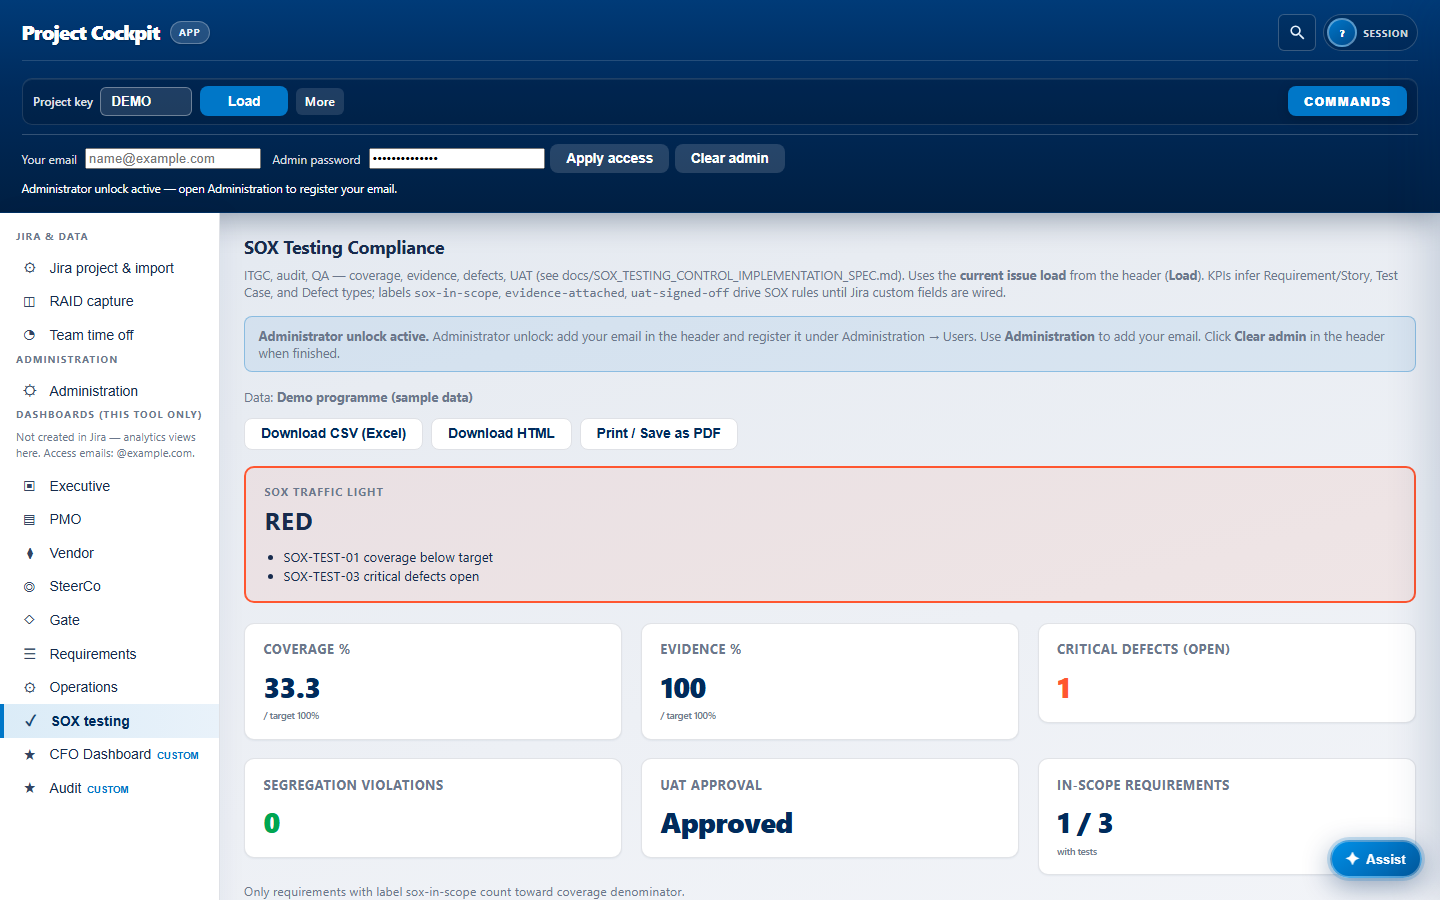Click the RED traffic light status
The image size is (1440, 900).
point(289,522)
